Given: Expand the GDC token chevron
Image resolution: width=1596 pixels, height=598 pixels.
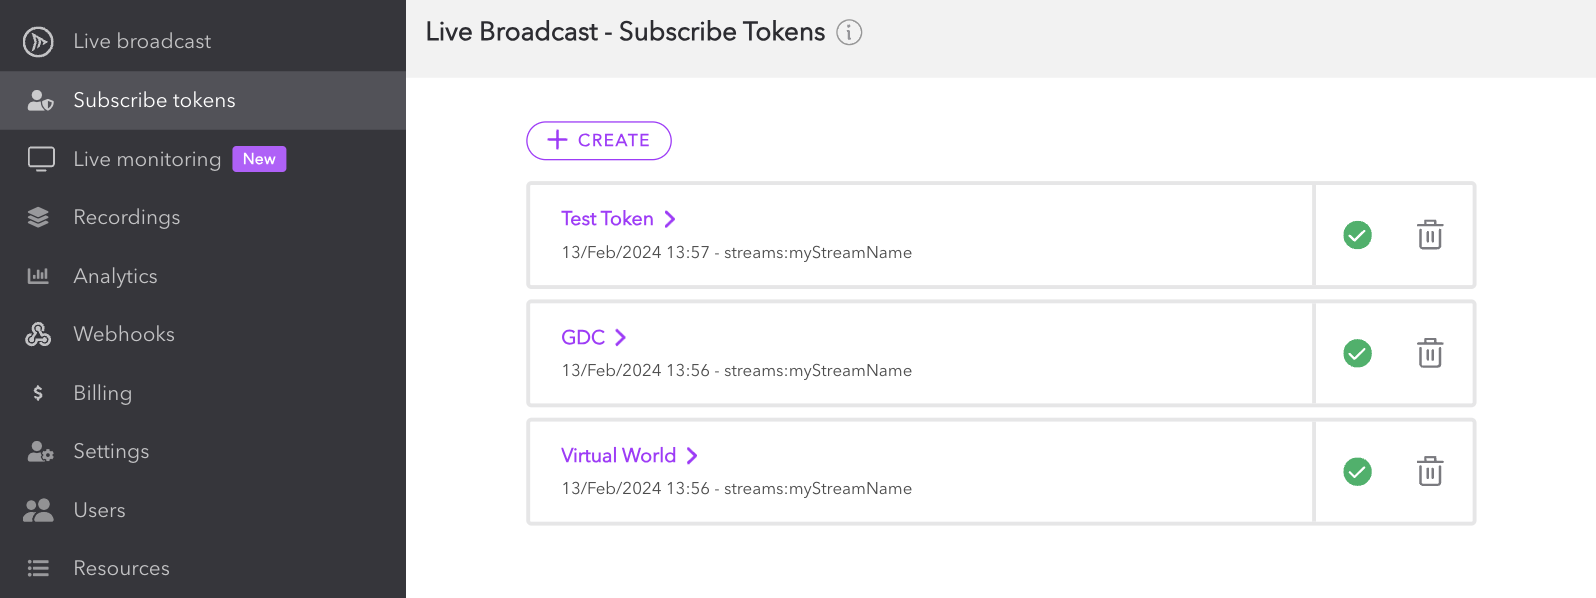Looking at the screenshot, I should 620,337.
